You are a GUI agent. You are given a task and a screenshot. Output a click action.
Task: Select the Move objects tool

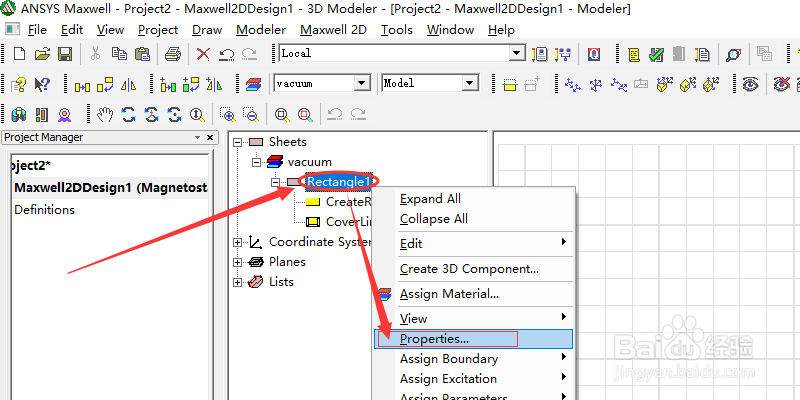pyautogui.click(x=82, y=85)
